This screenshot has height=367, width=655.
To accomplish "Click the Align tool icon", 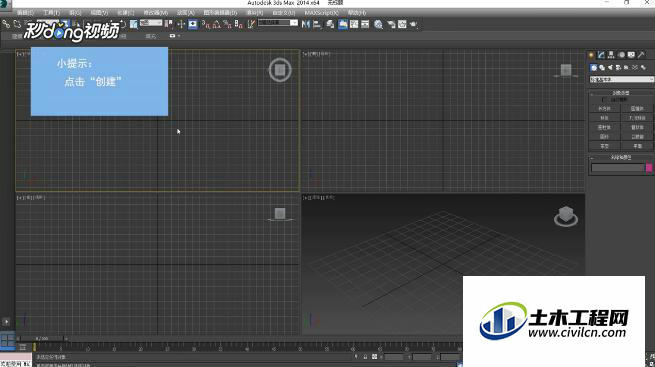I will 317,24.
